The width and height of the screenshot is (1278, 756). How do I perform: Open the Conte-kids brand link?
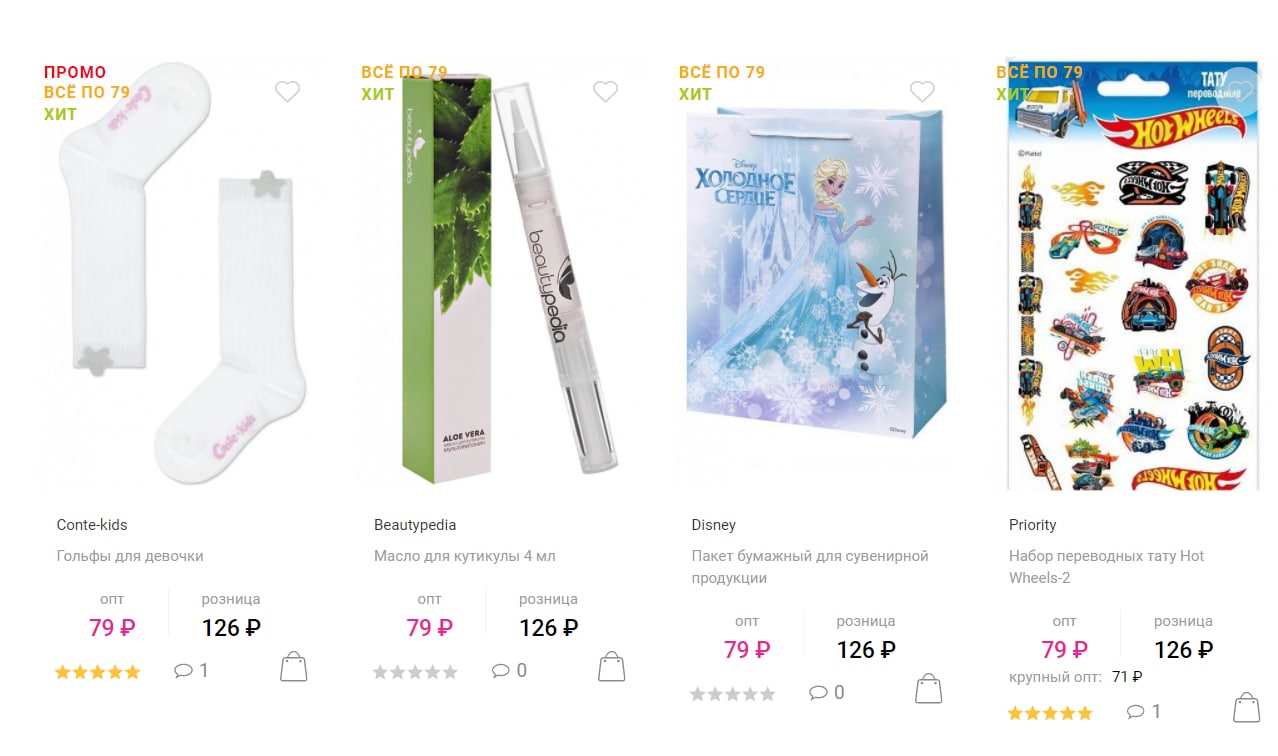pos(92,525)
